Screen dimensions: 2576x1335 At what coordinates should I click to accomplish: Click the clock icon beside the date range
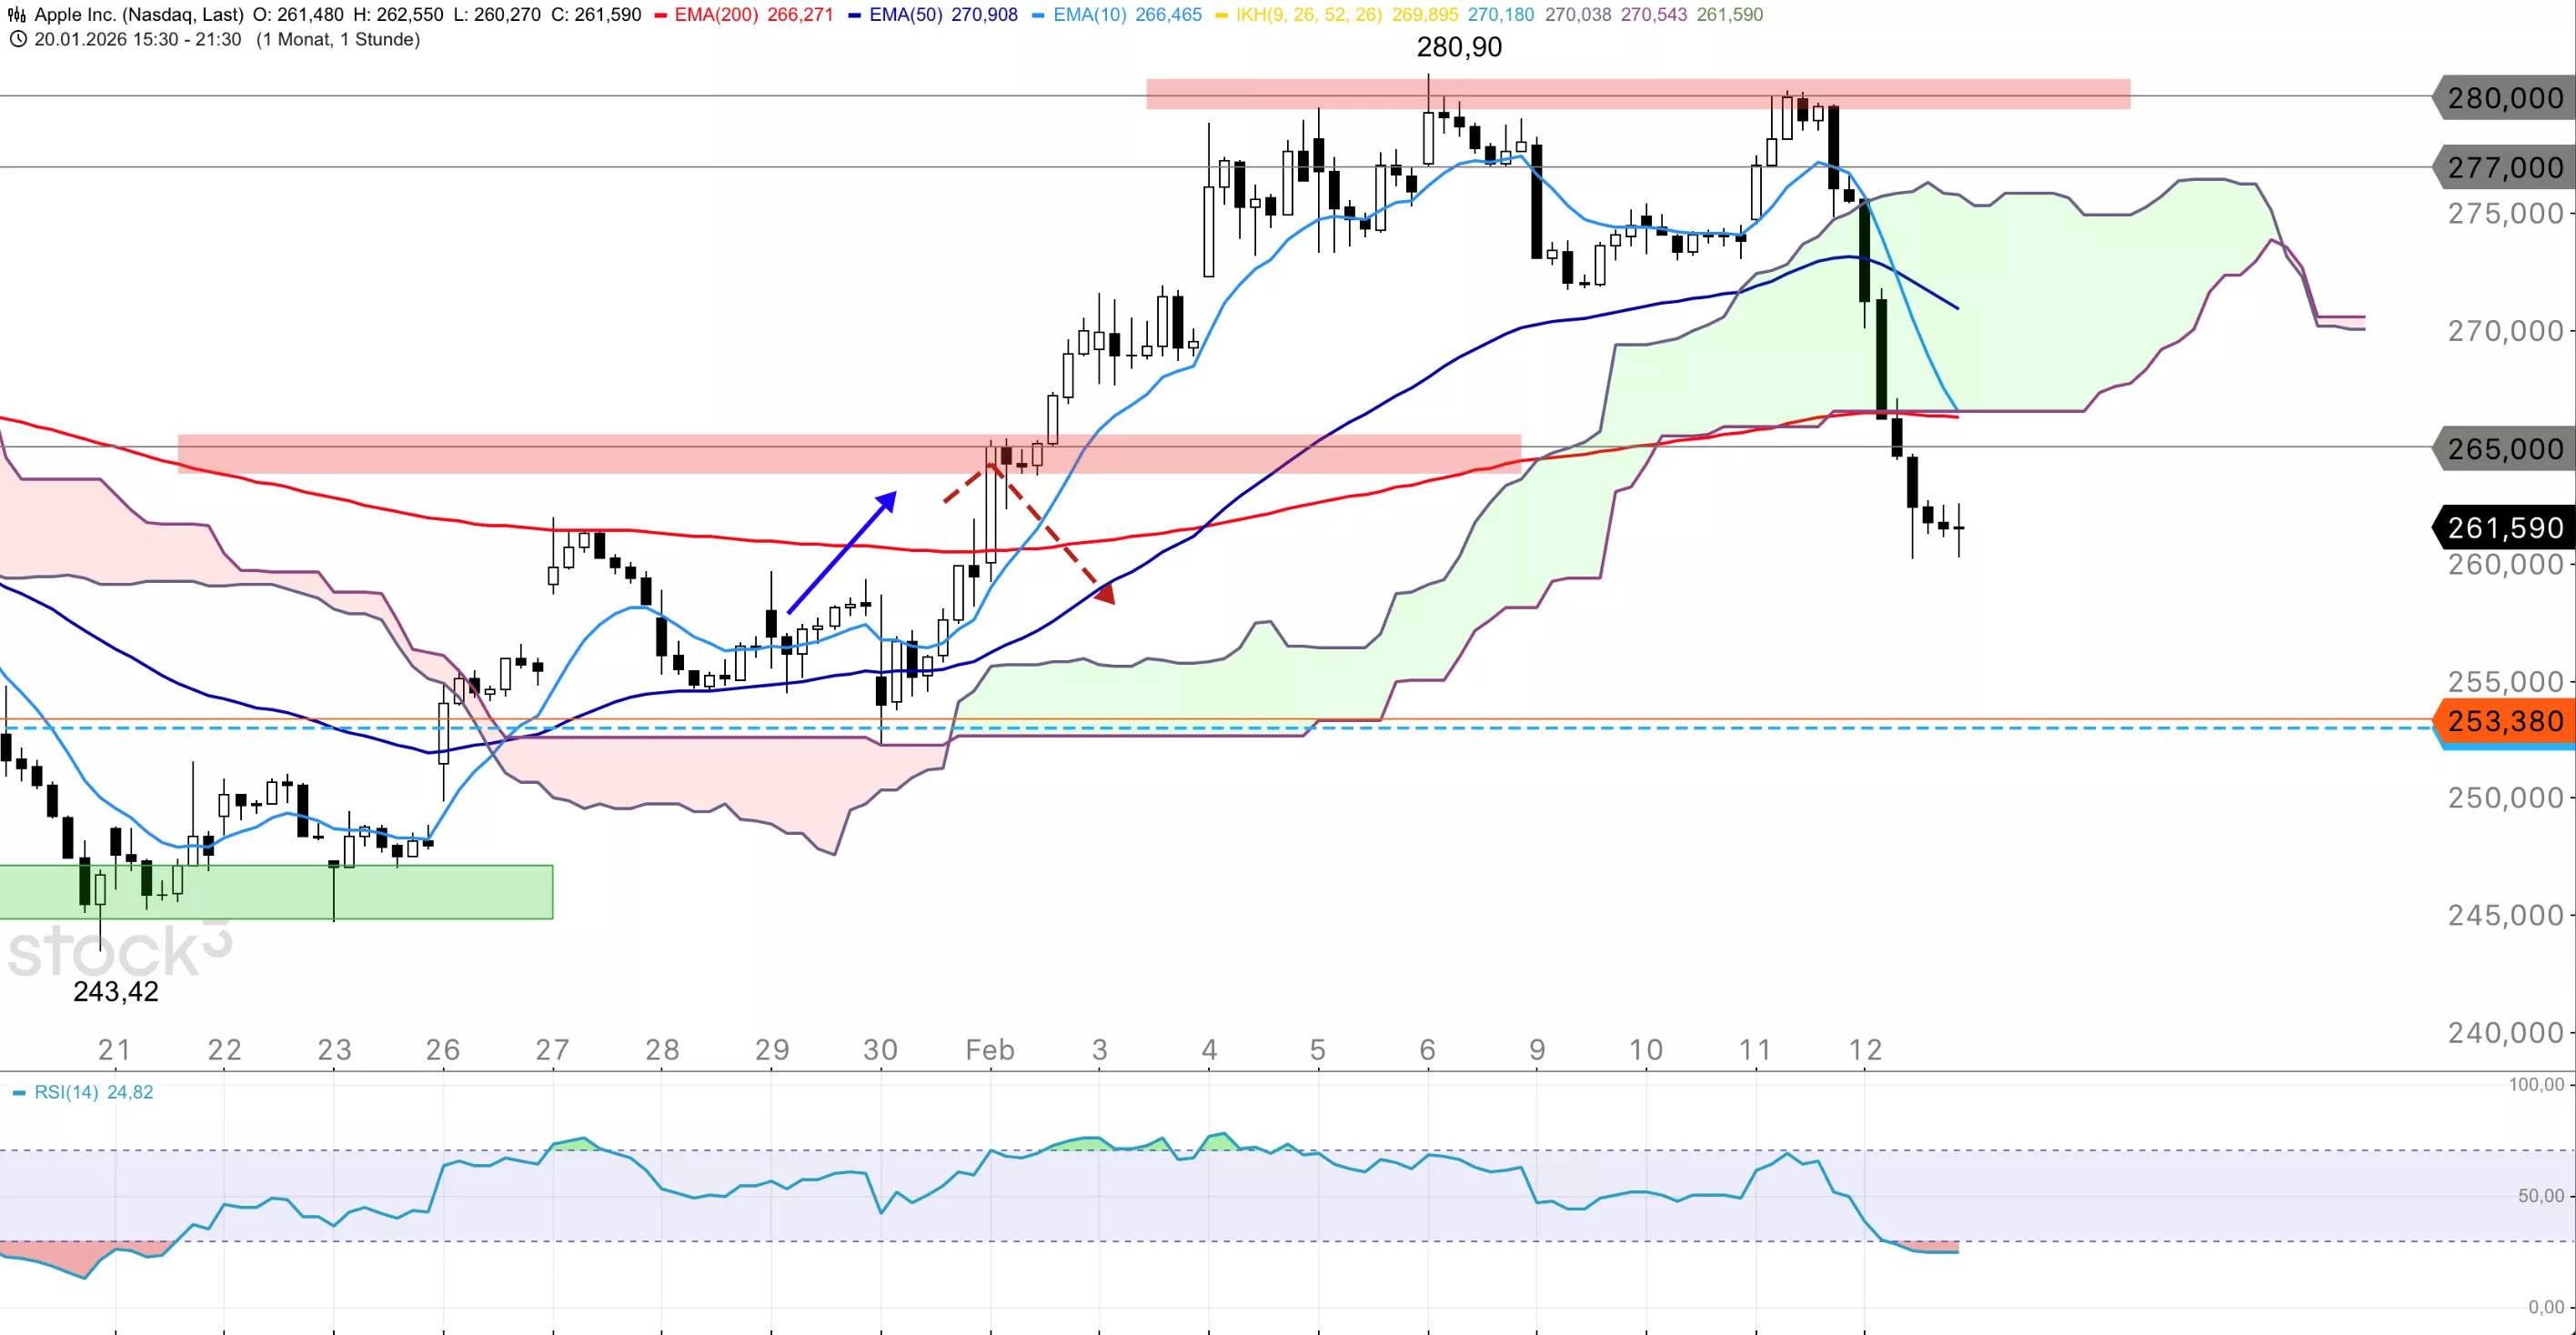tap(17, 40)
